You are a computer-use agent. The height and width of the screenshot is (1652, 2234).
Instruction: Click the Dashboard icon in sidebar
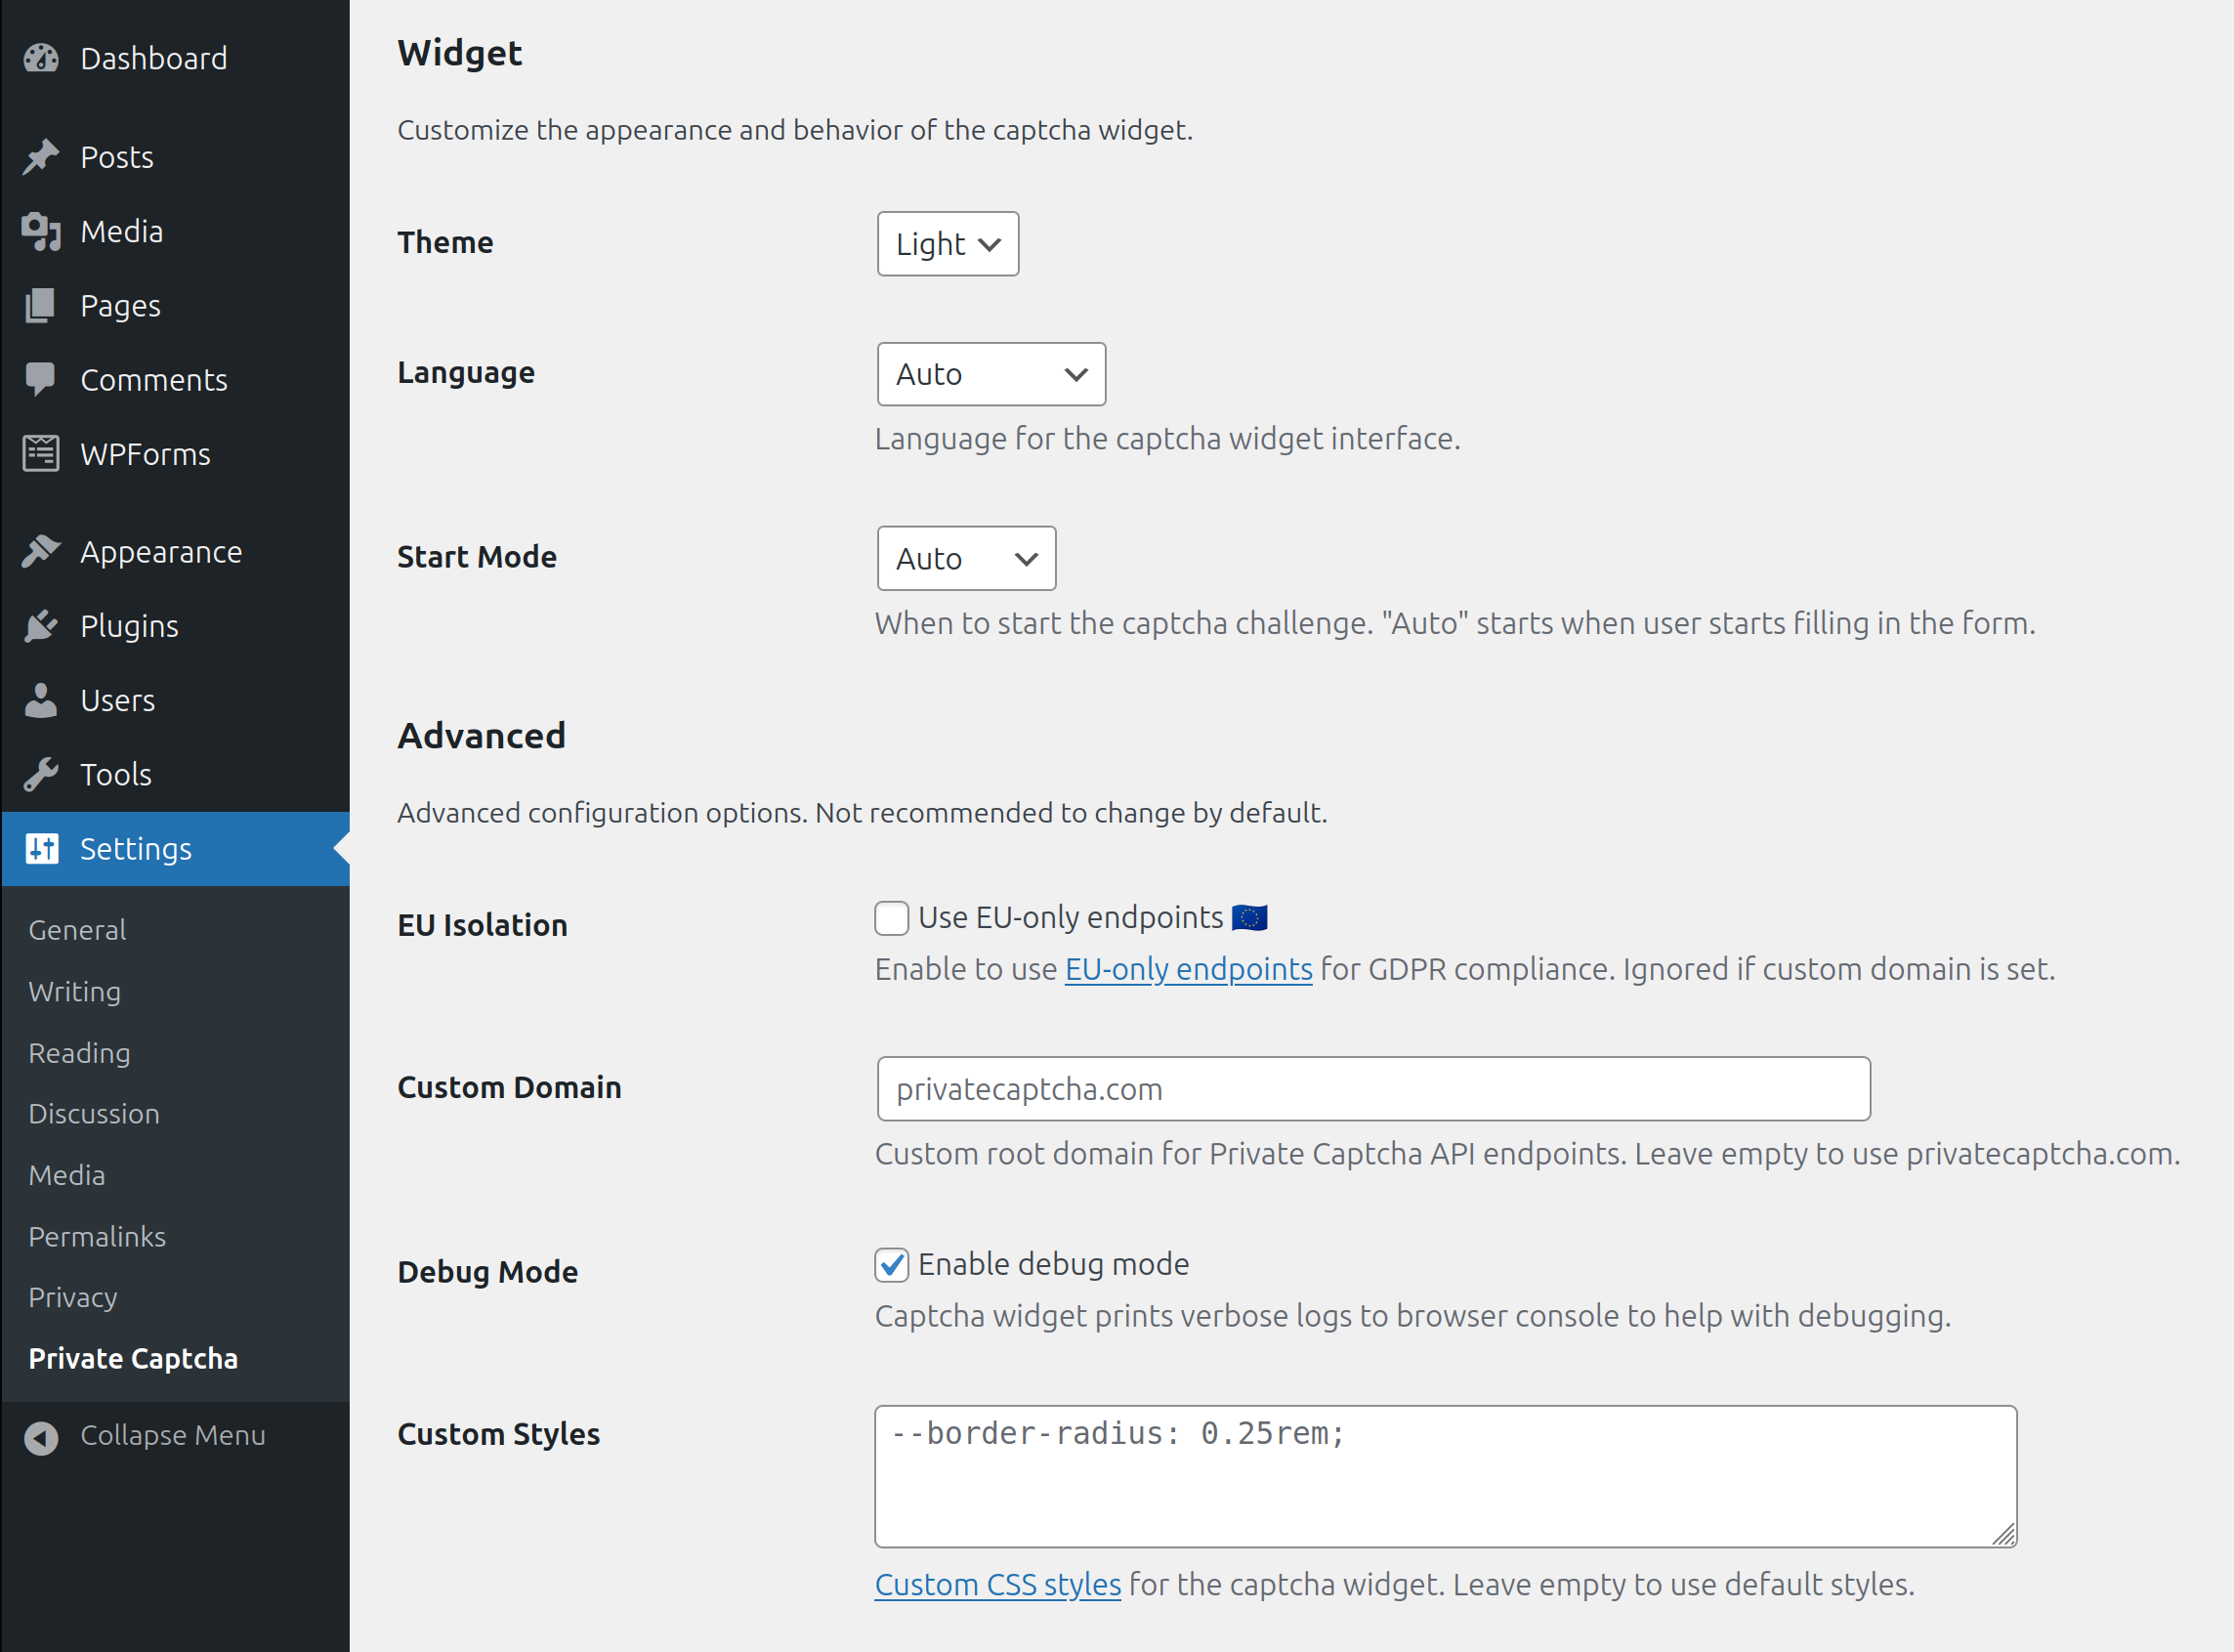[41, 57]
